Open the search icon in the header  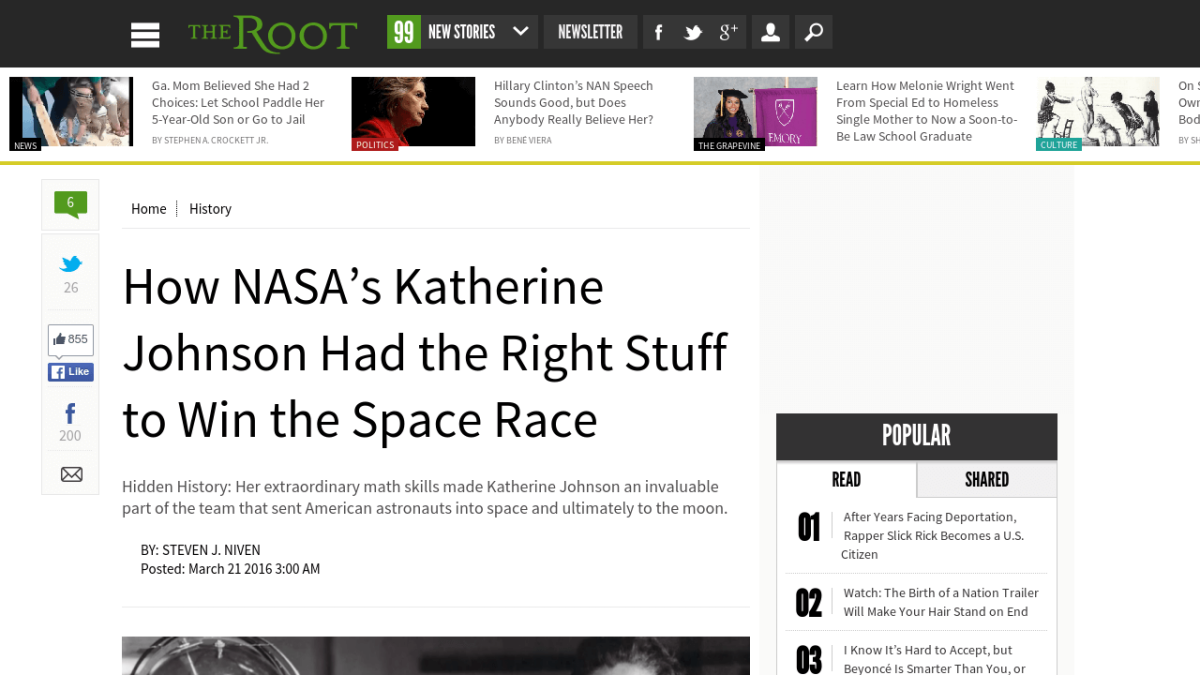pos(813,31)
